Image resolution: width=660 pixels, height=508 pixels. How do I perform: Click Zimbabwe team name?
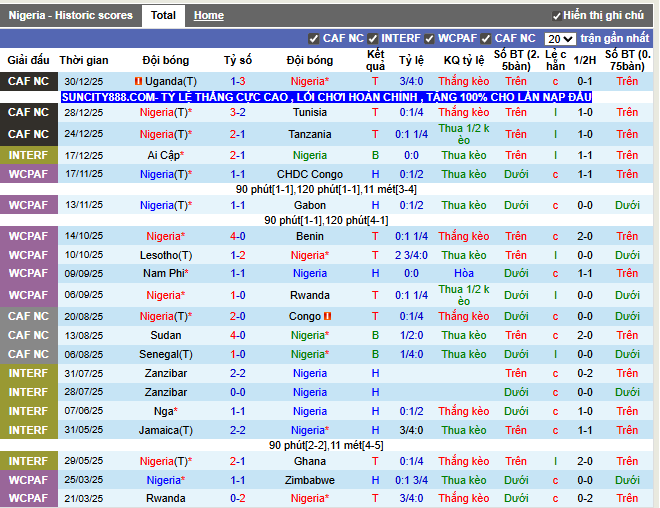310,480
